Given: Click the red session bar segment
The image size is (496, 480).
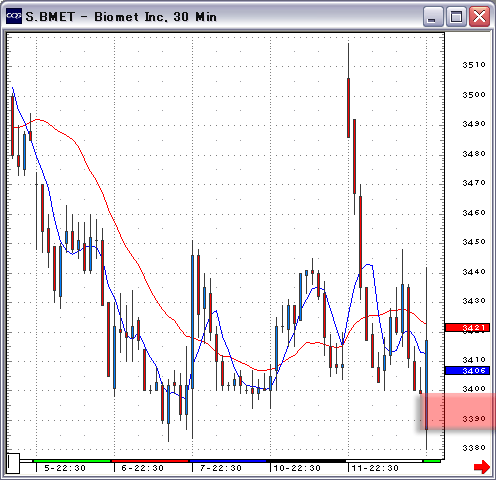Looking at the screenshot, I should [150, 461].
